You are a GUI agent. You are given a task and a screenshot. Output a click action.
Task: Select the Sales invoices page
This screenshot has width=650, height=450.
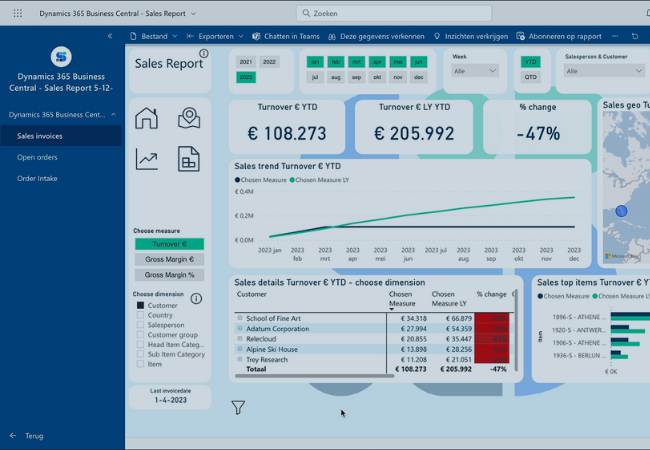pos(61,136)
